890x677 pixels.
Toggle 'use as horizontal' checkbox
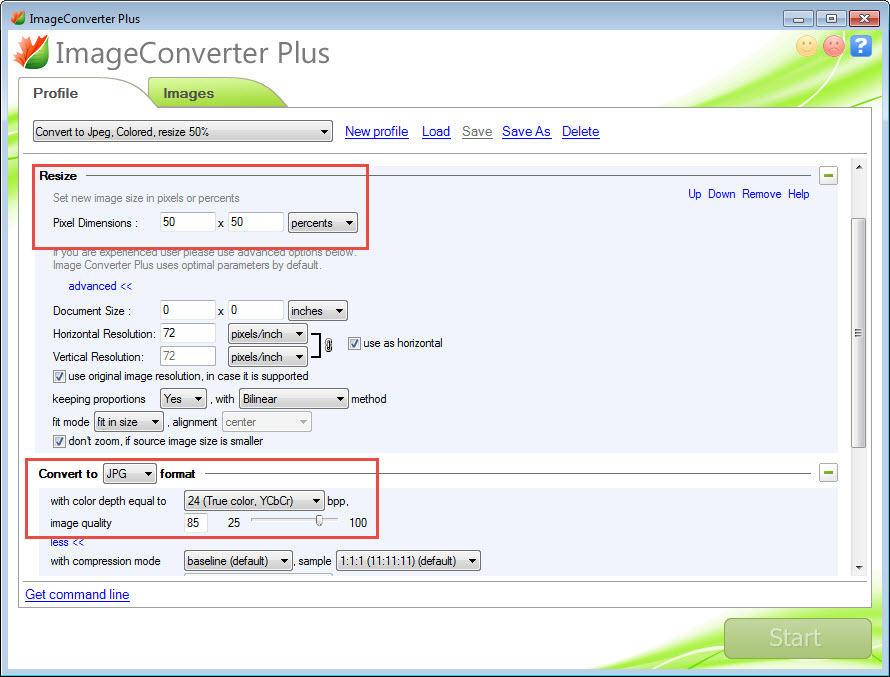[x=354, y=343]
